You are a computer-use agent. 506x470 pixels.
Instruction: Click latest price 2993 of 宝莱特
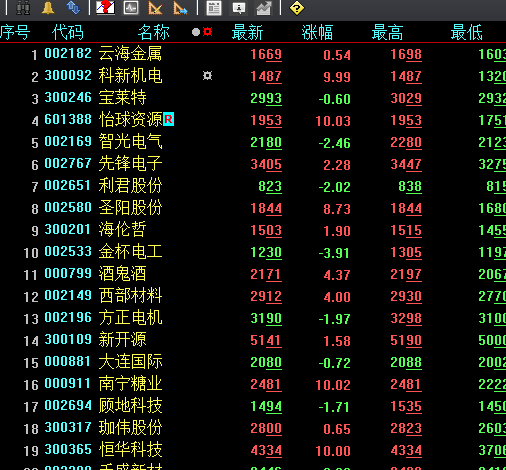click(266, 99)
